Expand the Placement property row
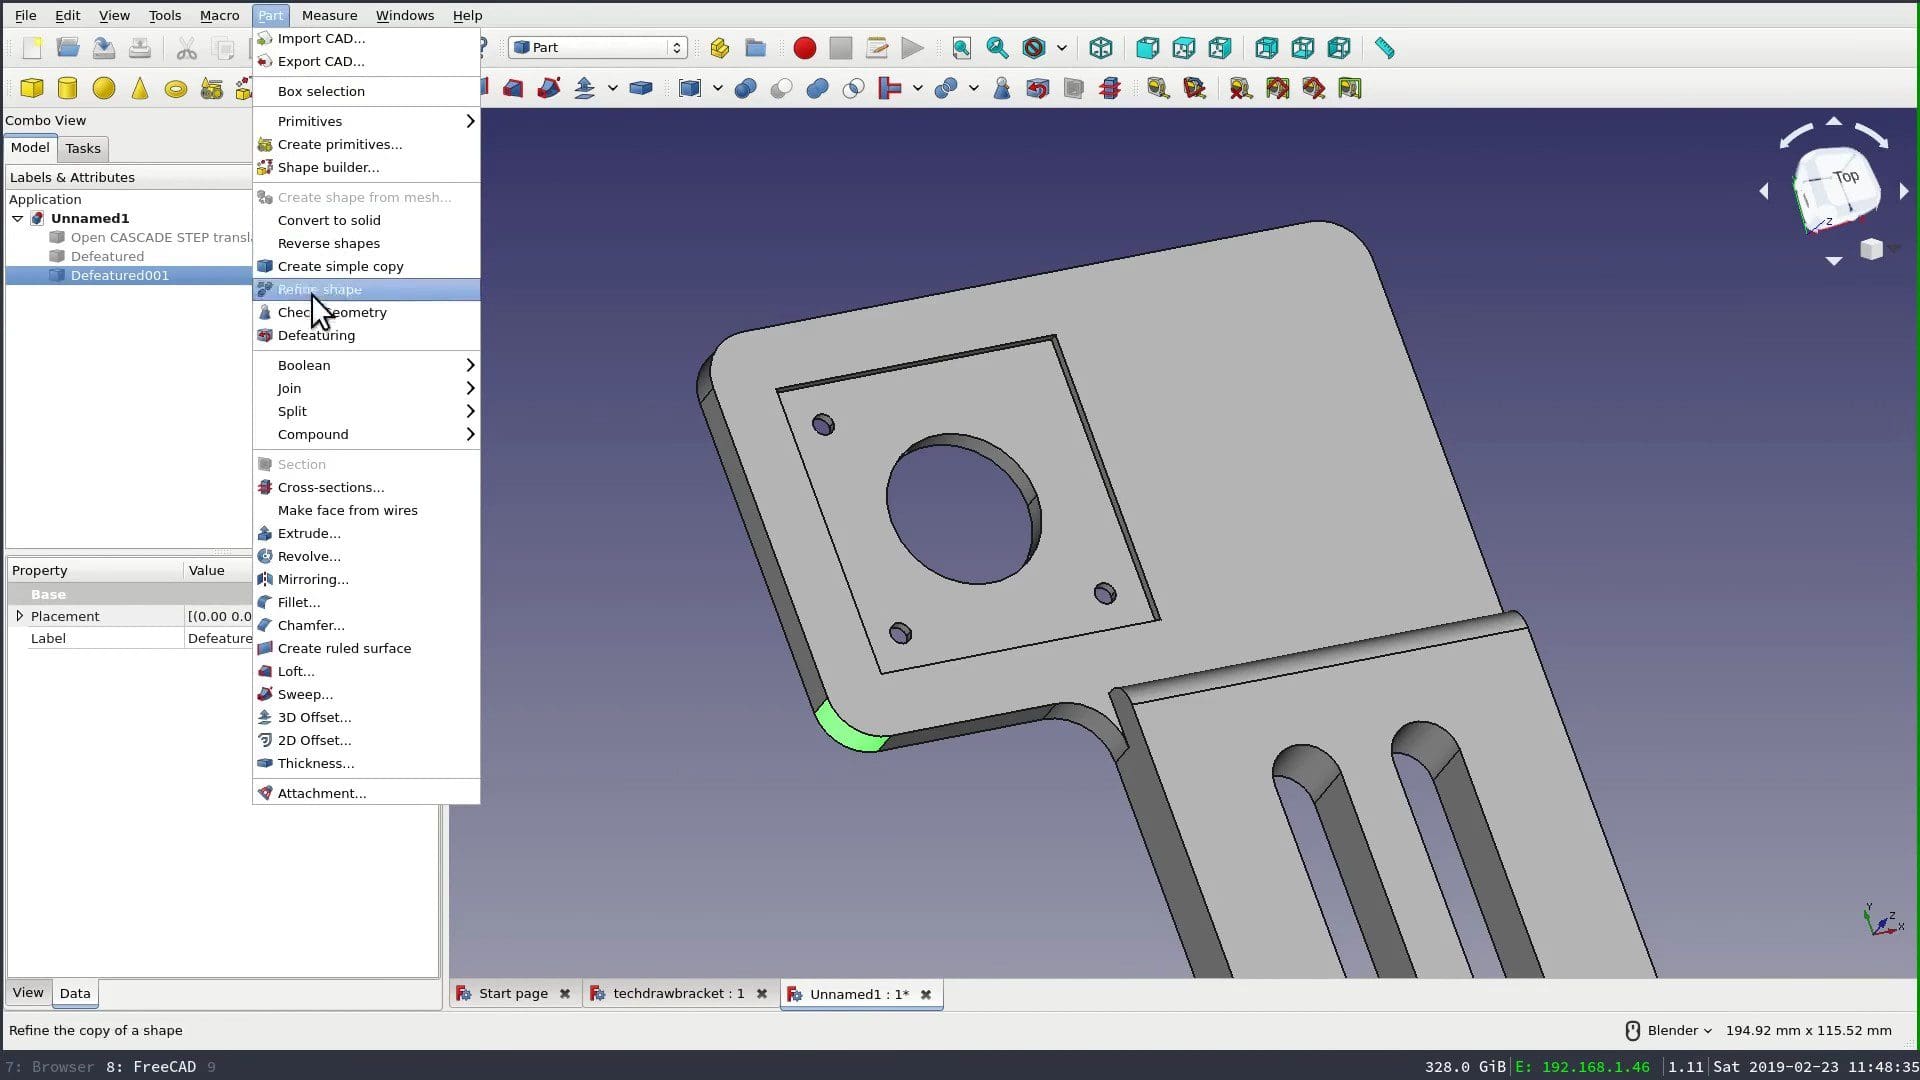1920x1080 pixels. point(19,616)
